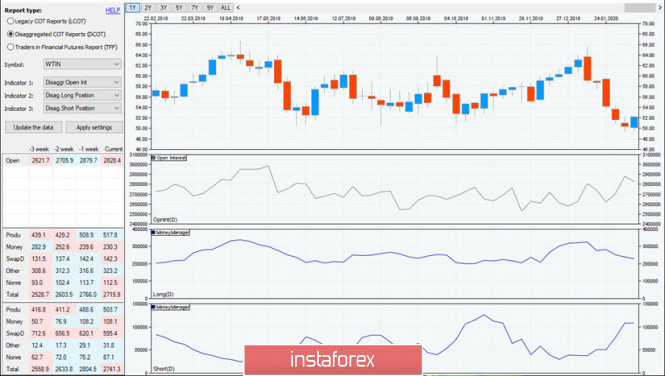Select the ALL timeframe tab
Viewport: 665px width, 376px height.
(226, 7)
